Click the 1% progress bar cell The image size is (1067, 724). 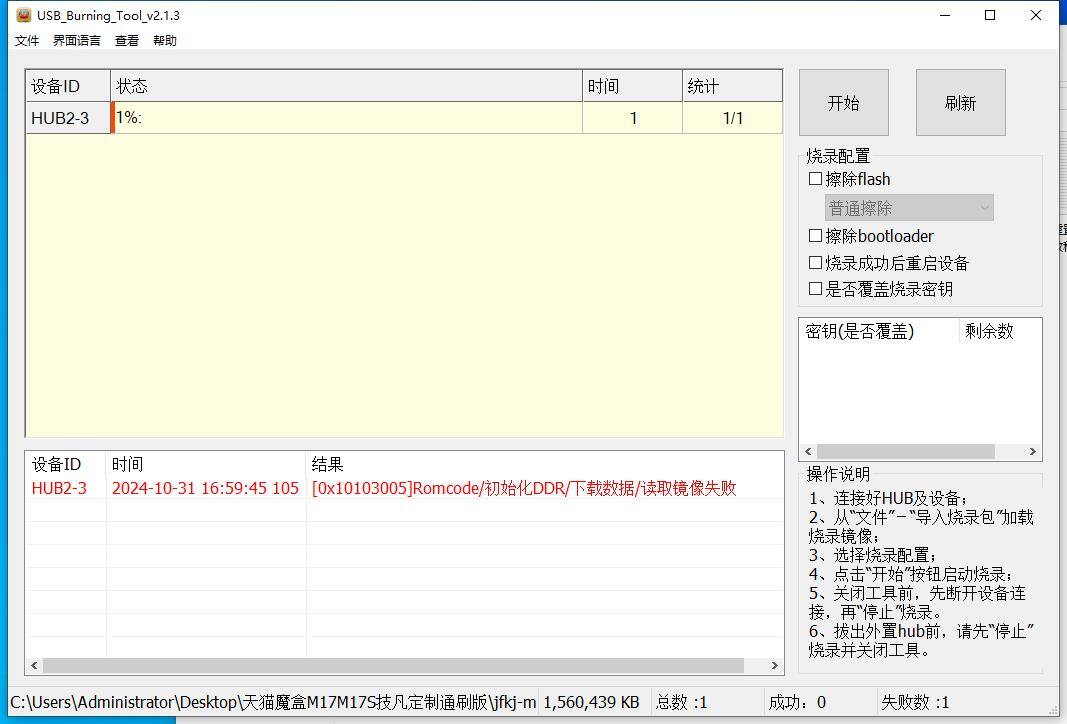tap(346, 118)
